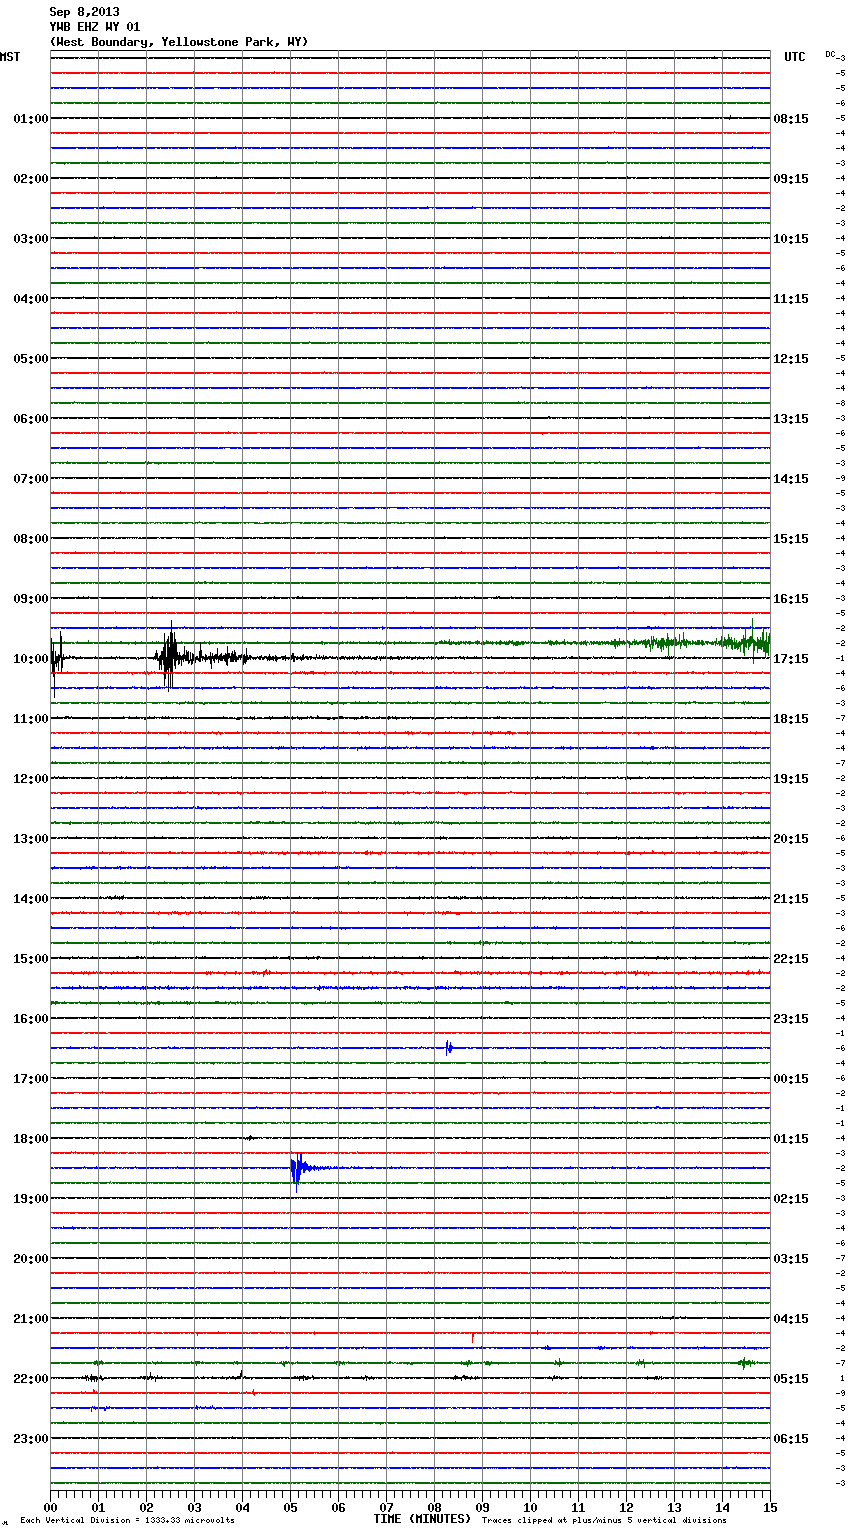Select the '16:00' MST time label

(x=30, y=1019)
